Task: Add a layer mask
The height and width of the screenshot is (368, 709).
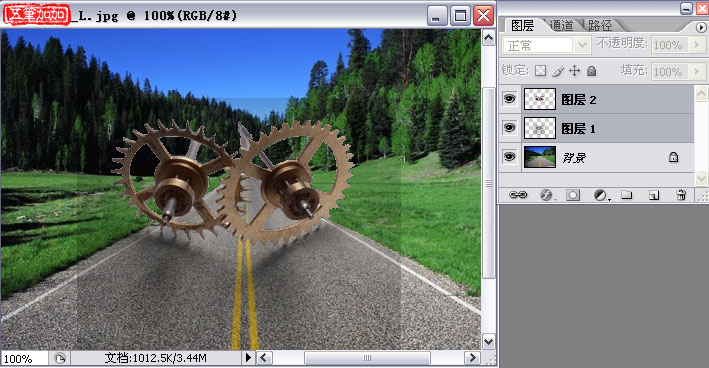Action: coord(573,195)
